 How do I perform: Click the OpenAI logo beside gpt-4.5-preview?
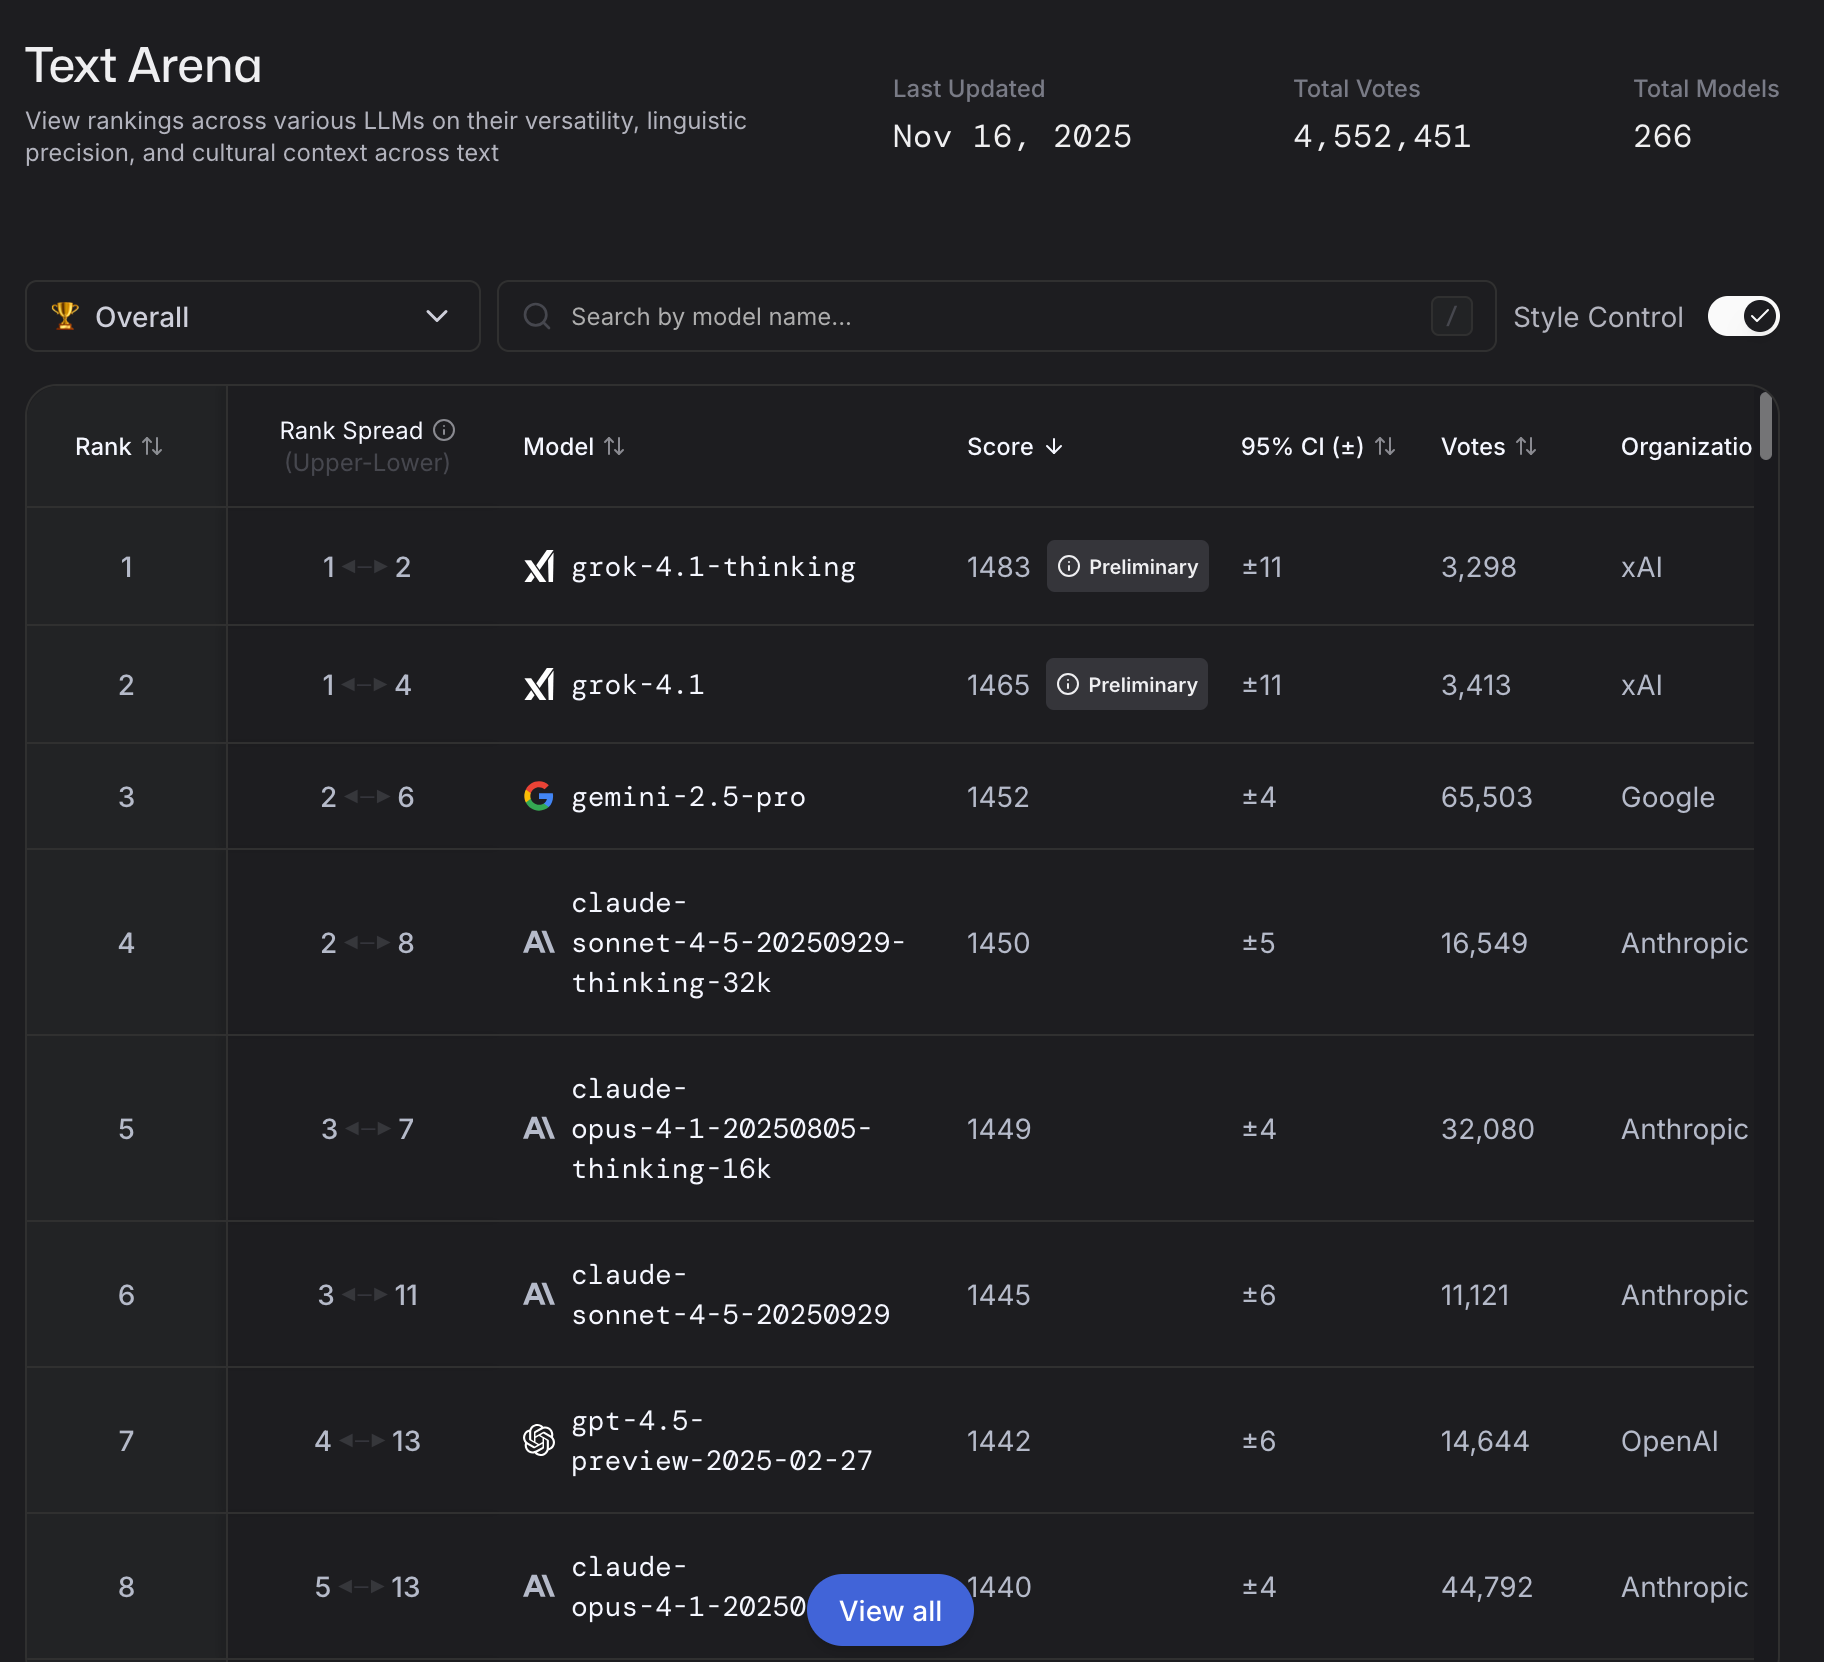[x=539, y=1440]
